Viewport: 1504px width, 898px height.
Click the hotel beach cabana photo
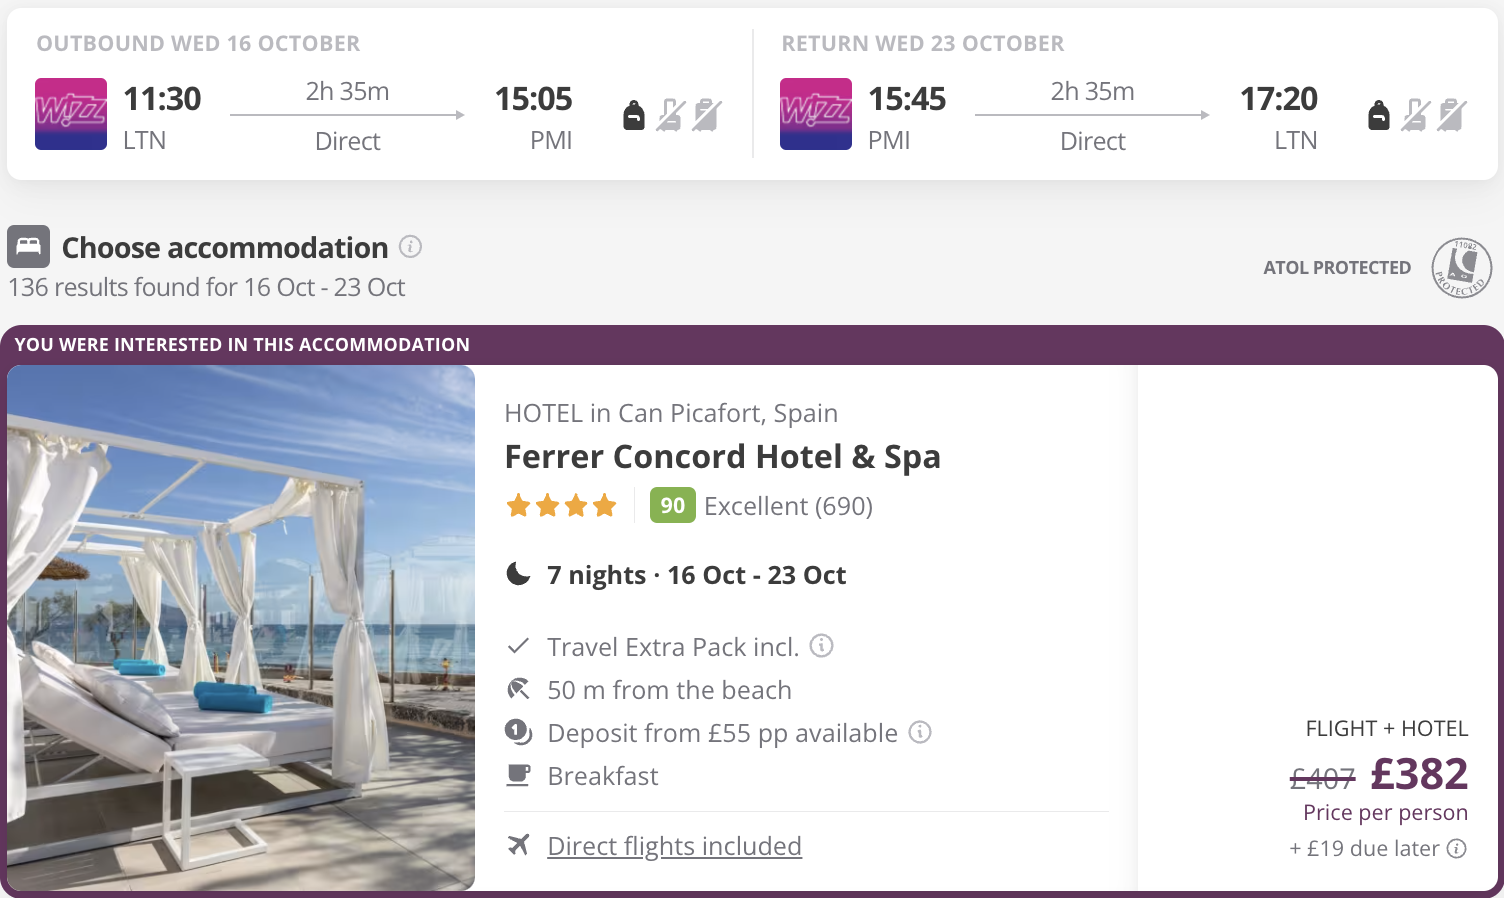point(241,627)
